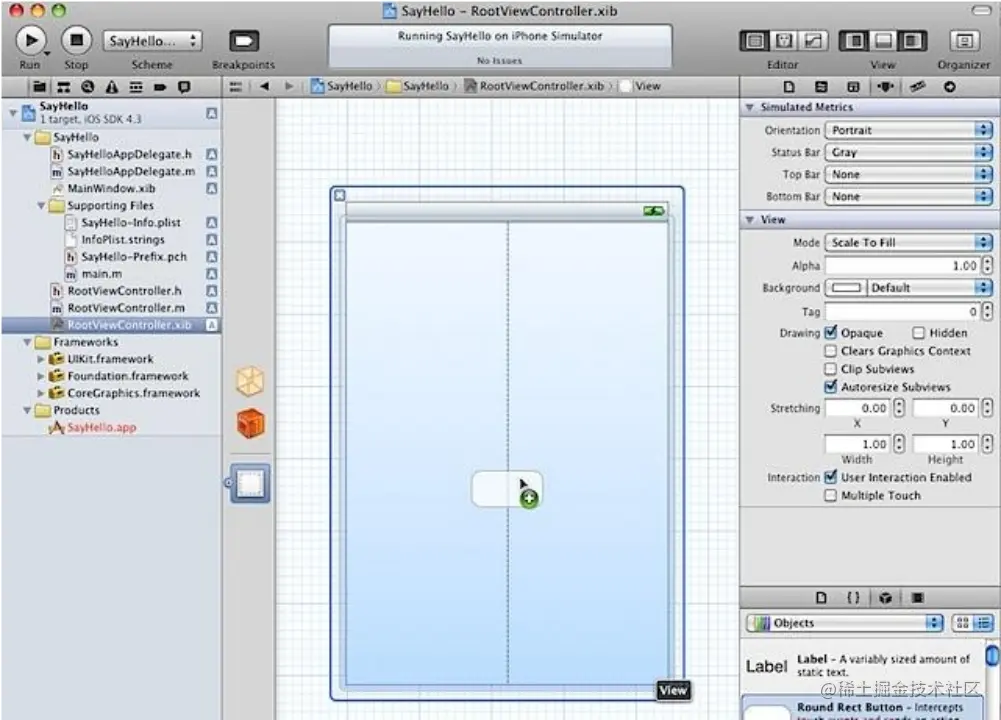
Task: Switch library to list view
Action: coord(983,623)
